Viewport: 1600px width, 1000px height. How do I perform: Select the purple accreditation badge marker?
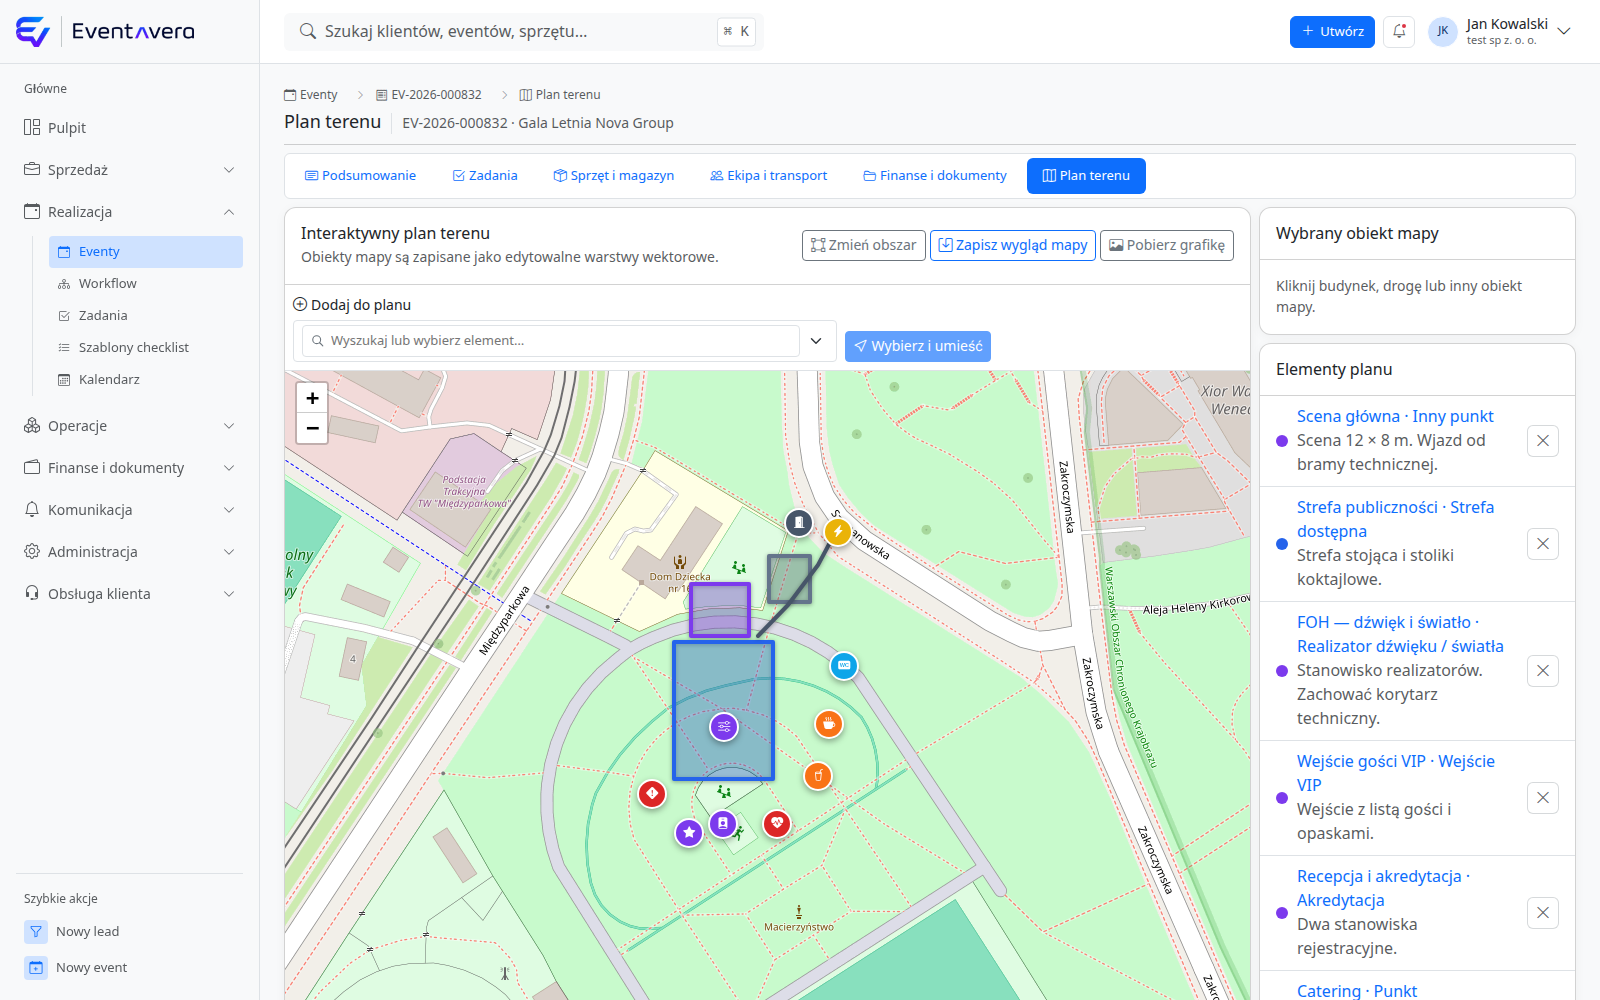[723, 824]
